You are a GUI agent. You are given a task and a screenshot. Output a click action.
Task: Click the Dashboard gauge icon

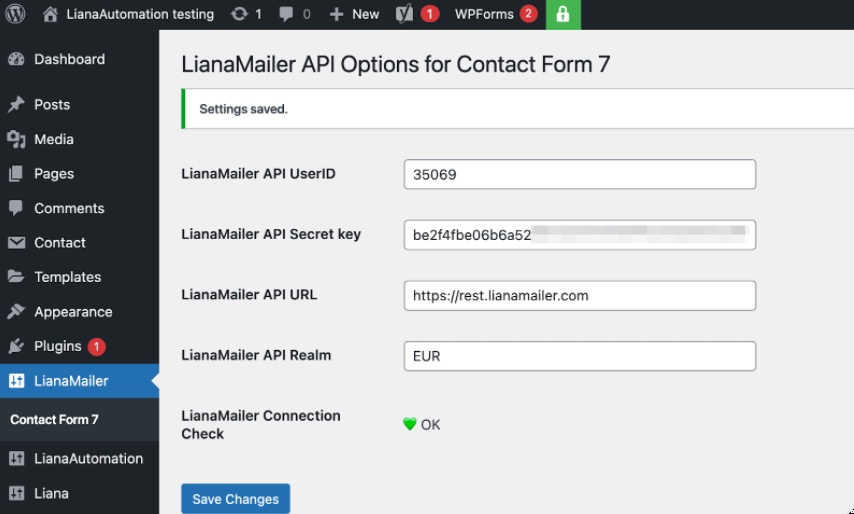click(x=16, y=59)
